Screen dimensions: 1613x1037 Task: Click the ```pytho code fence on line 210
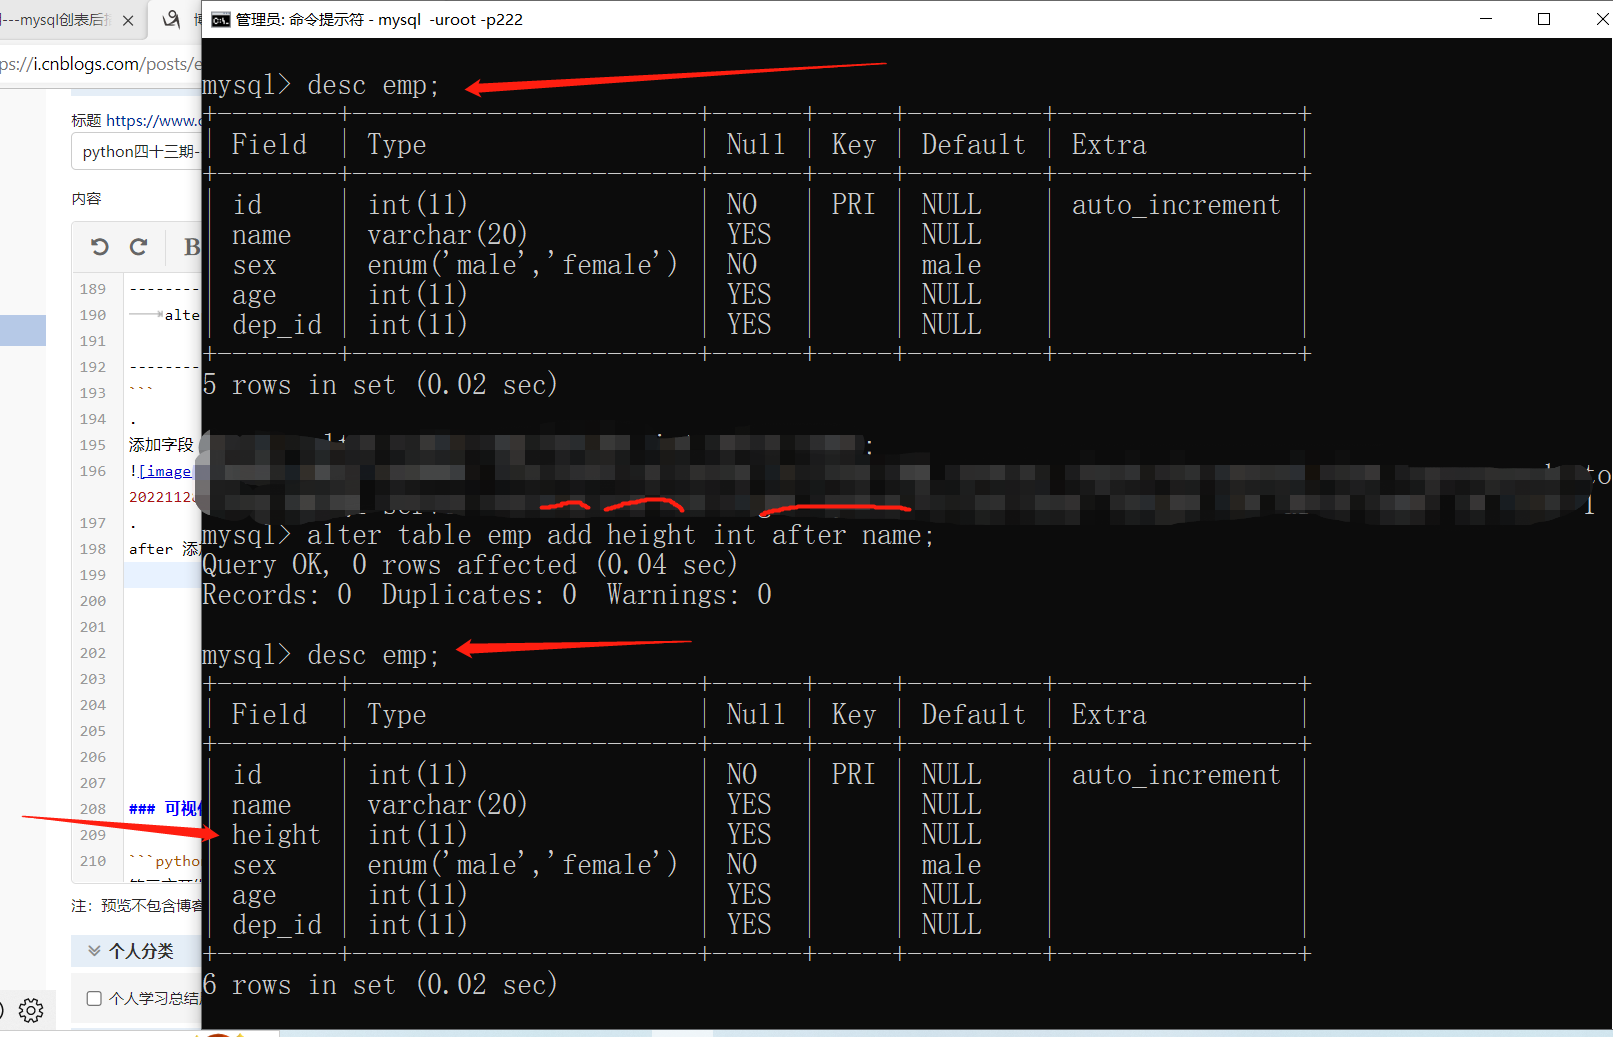pyautogui.click(x=165, y=861)
